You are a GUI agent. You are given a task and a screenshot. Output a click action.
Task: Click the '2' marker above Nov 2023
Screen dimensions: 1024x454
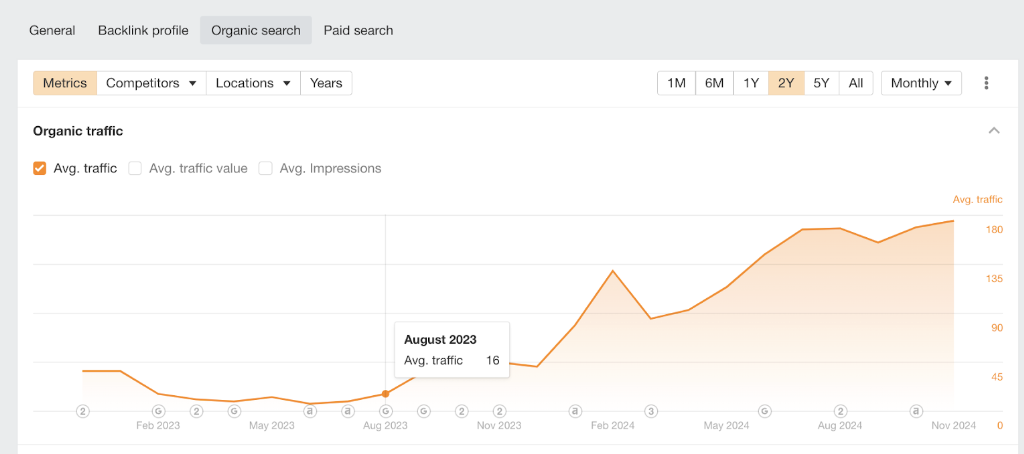pyautogui.click(x=499, y=411)
